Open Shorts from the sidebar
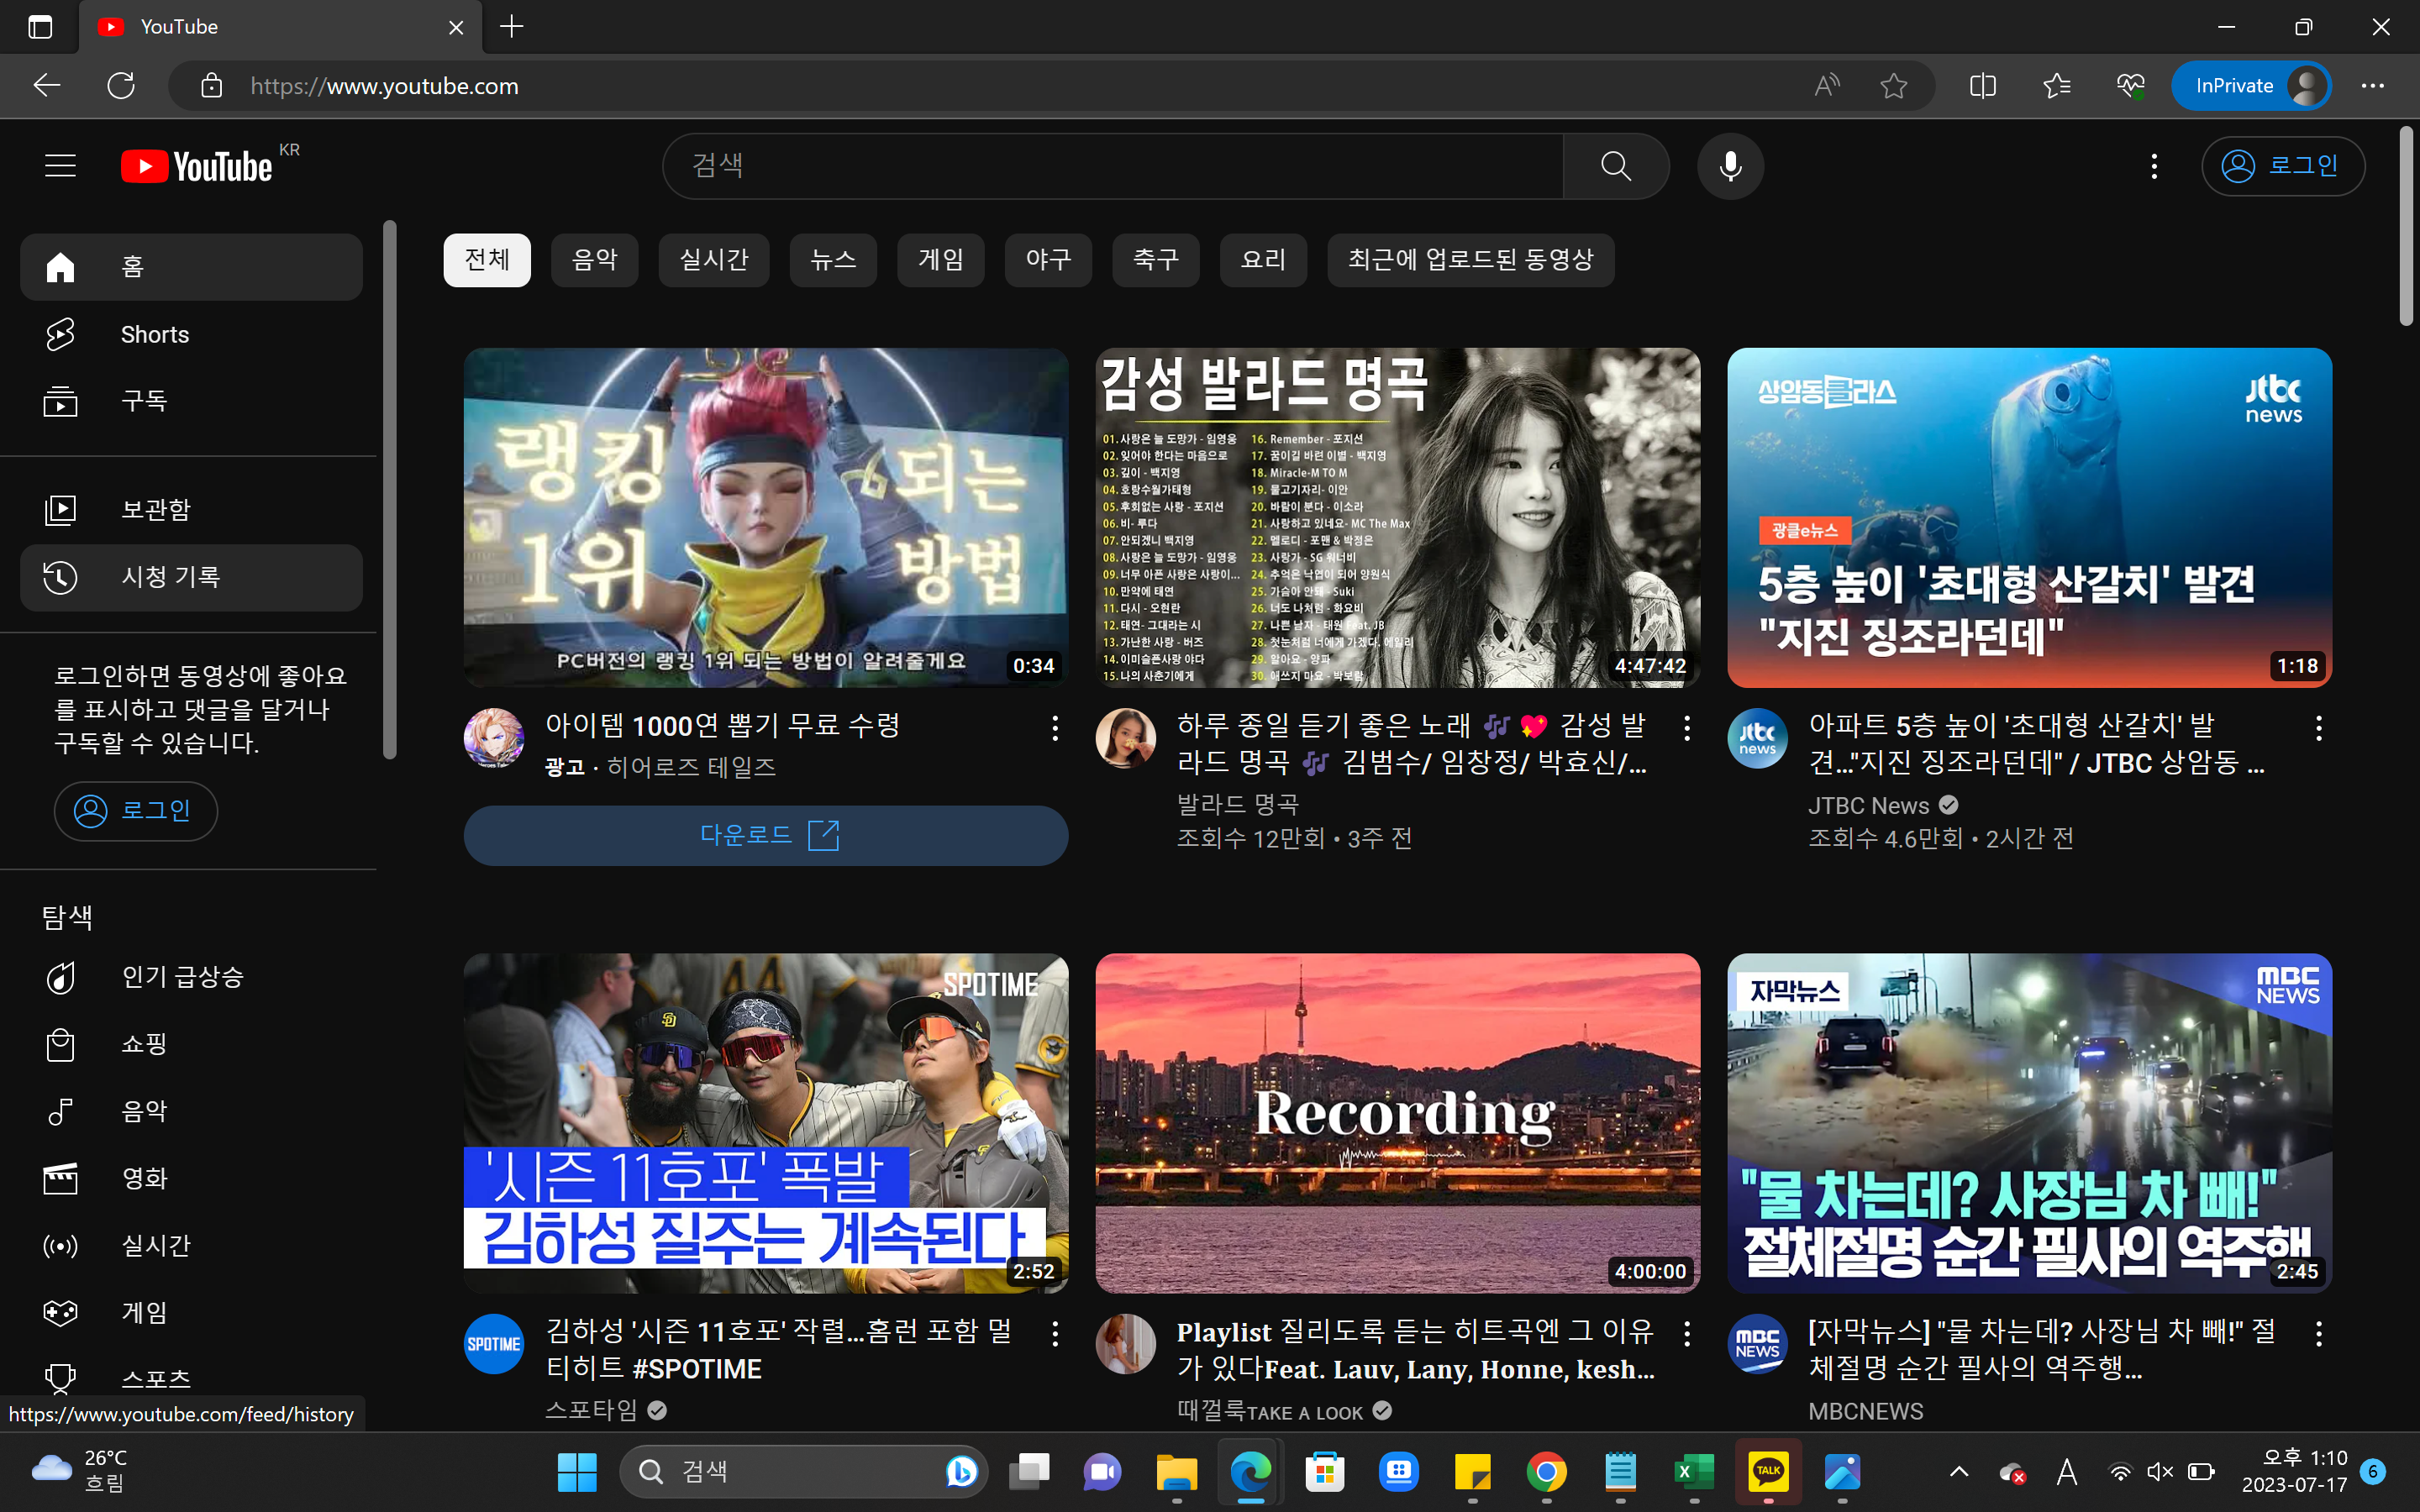This screenshot has width=2420, height=1512. point(155,334)
